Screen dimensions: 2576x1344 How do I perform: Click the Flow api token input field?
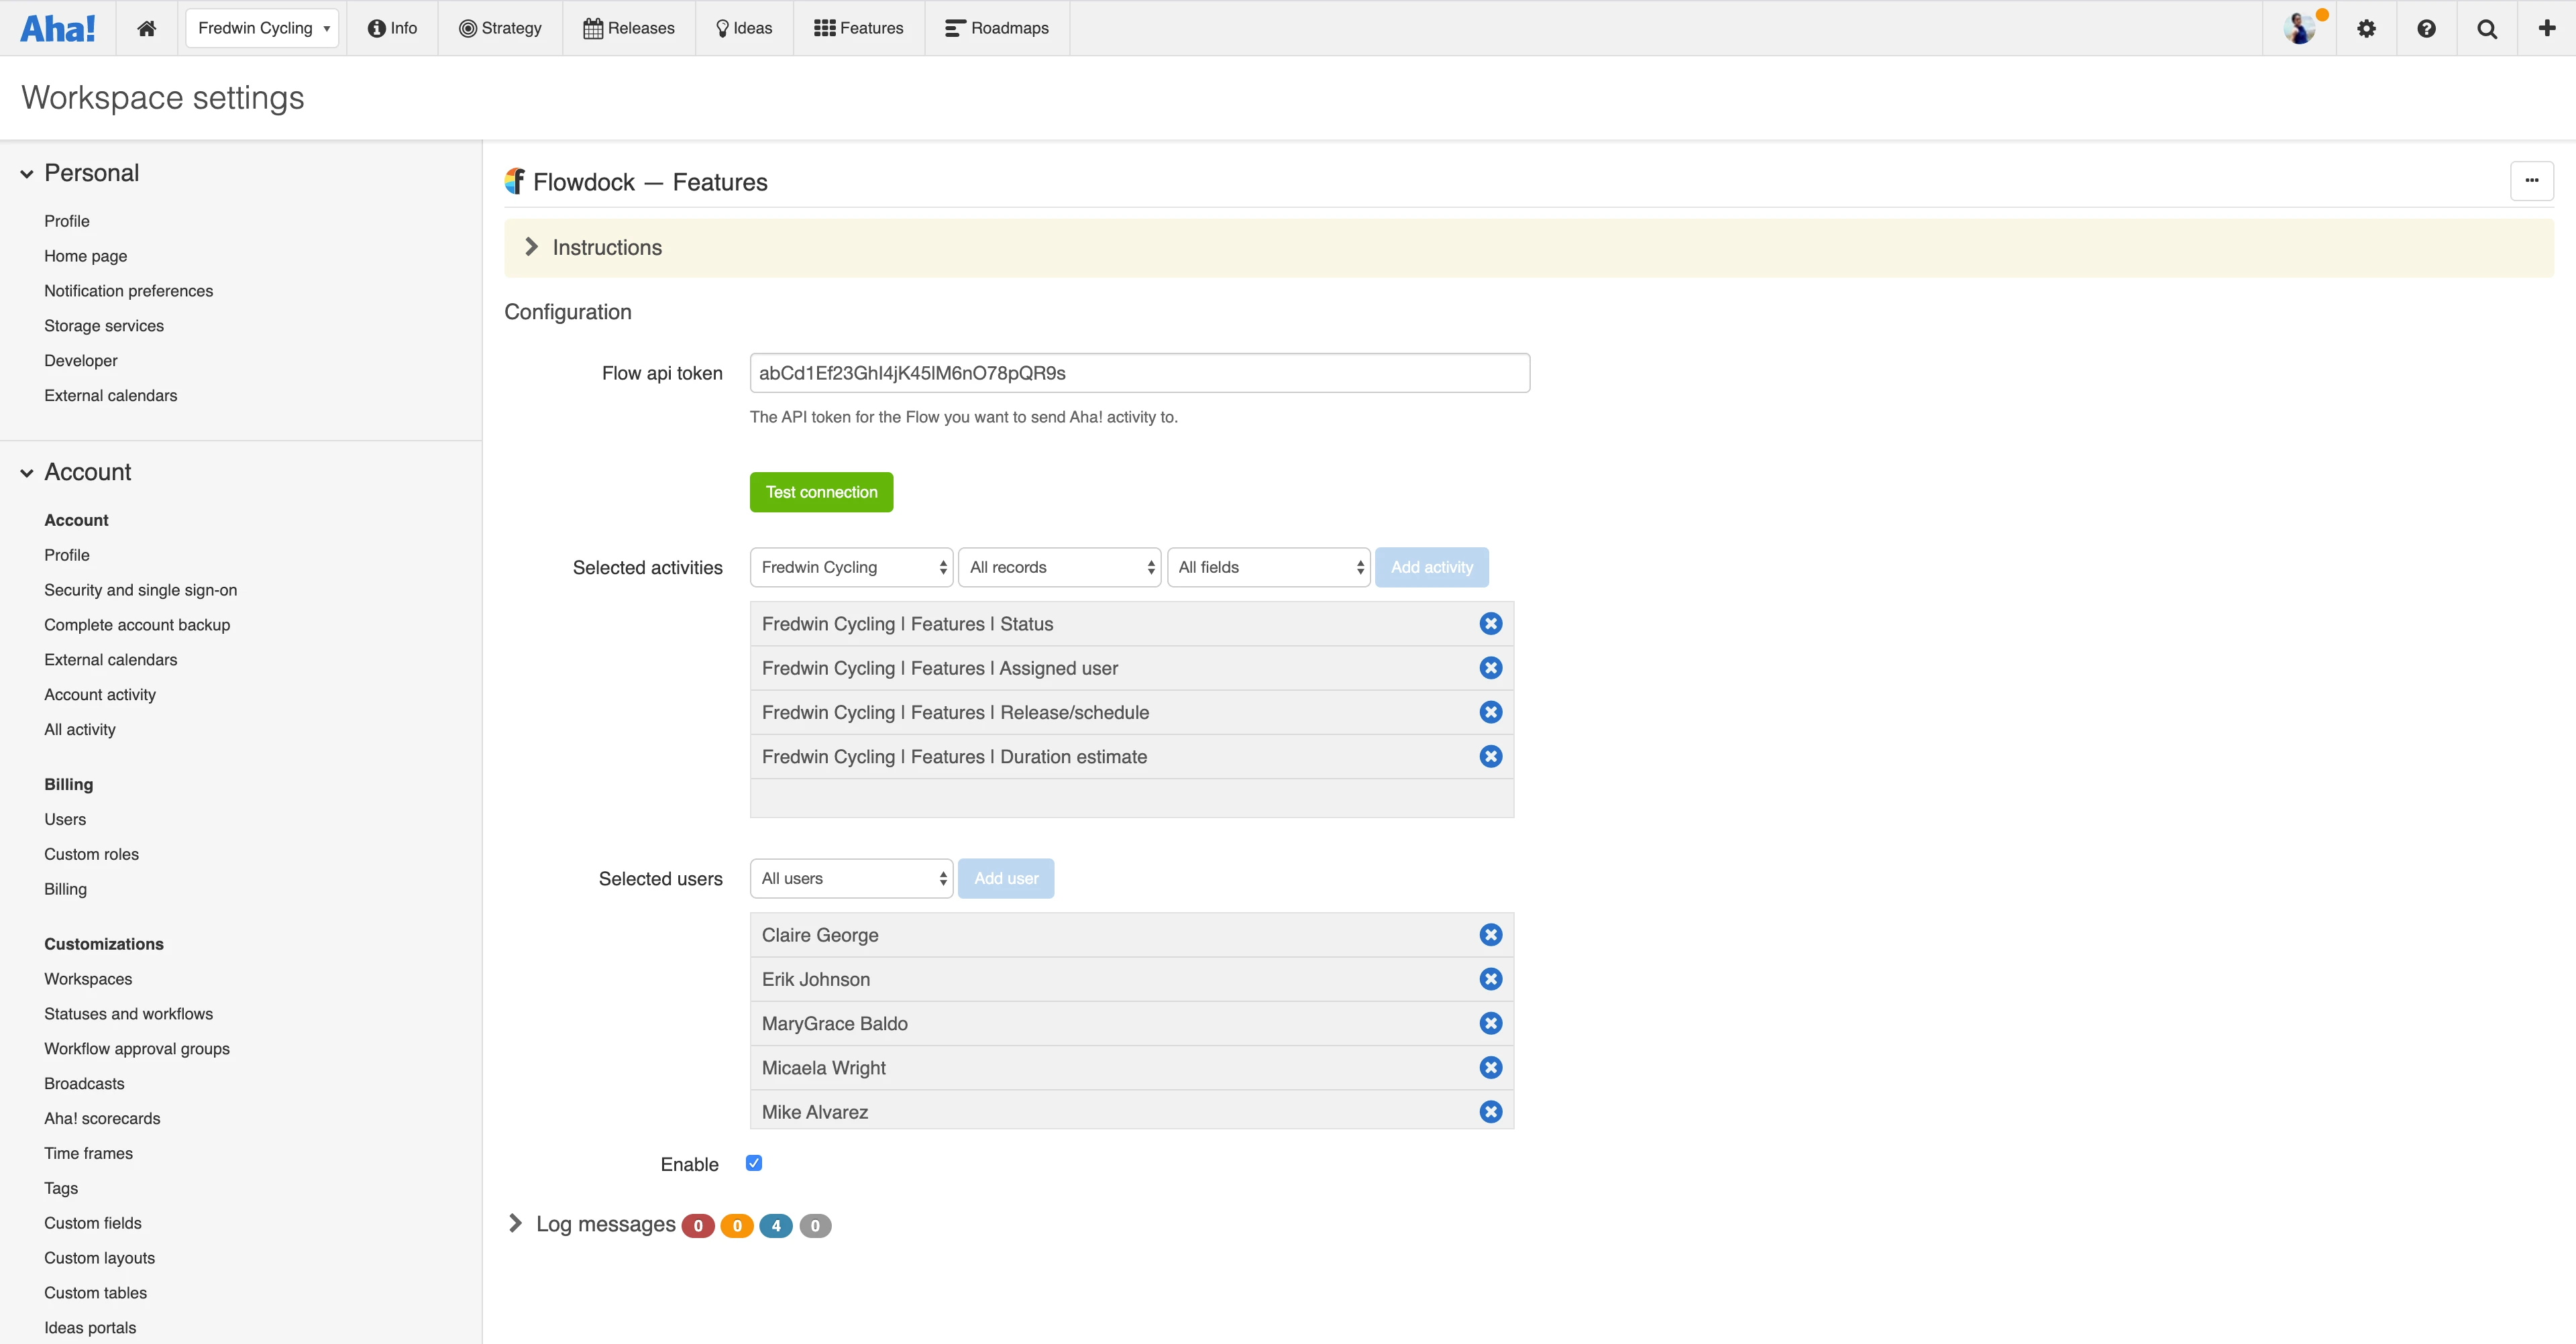pyautogui.click(x=1138, y=372)
